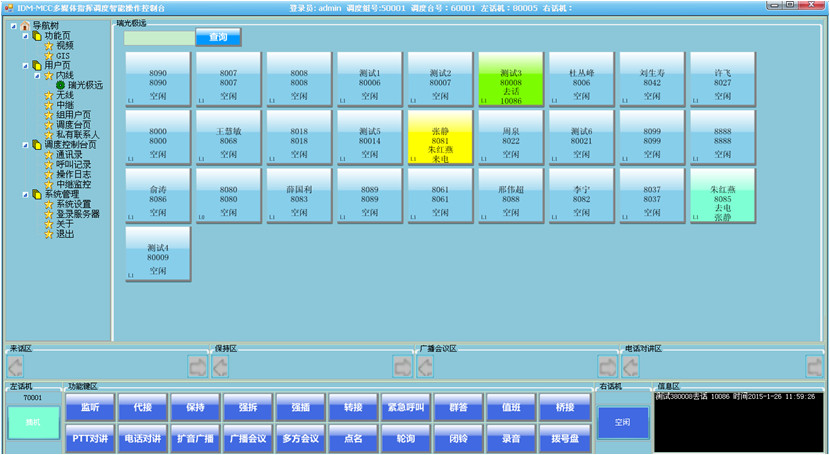Click the search input field beside 查询
Image resolution: width=830 pixels, height=455 pixels.
click(x=159, y=38)
